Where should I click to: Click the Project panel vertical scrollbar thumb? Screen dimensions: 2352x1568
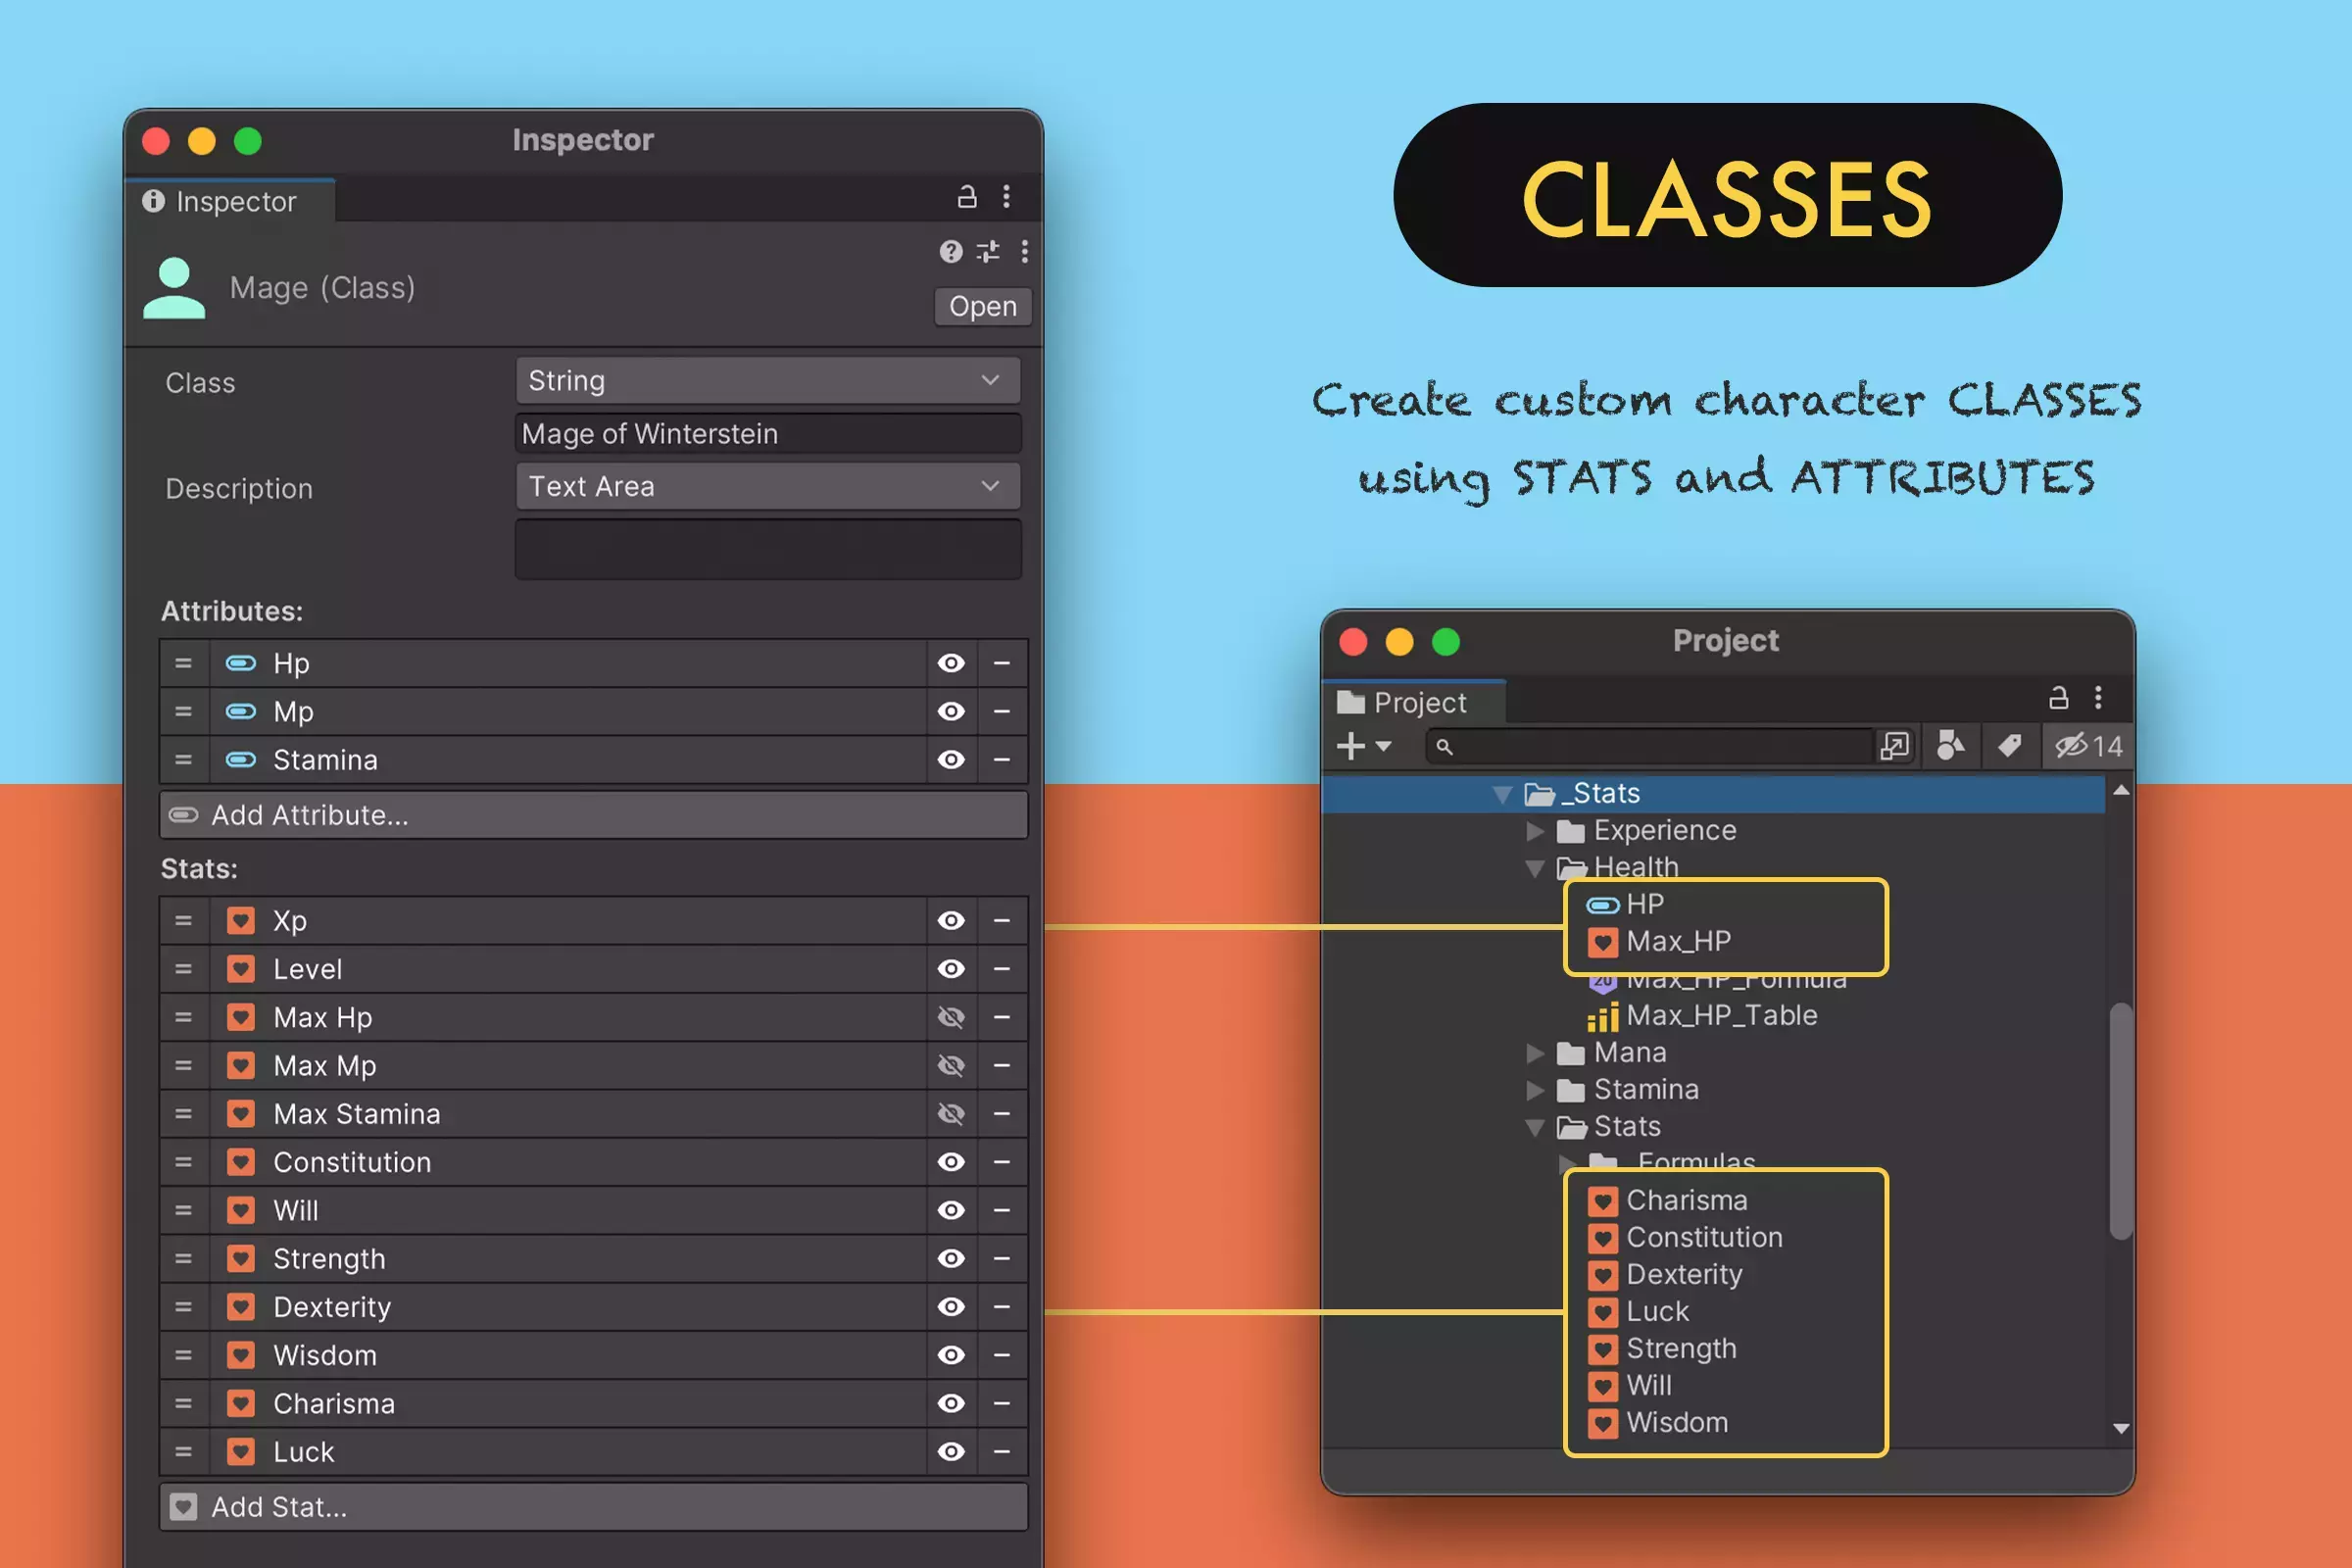tap(2120, 1120)
